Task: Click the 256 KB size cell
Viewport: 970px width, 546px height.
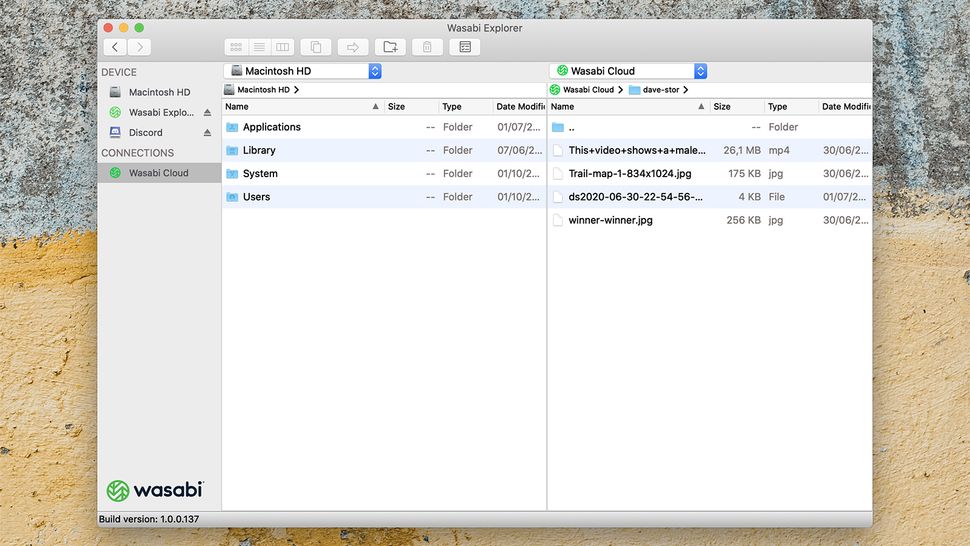Action: [743, 220]
